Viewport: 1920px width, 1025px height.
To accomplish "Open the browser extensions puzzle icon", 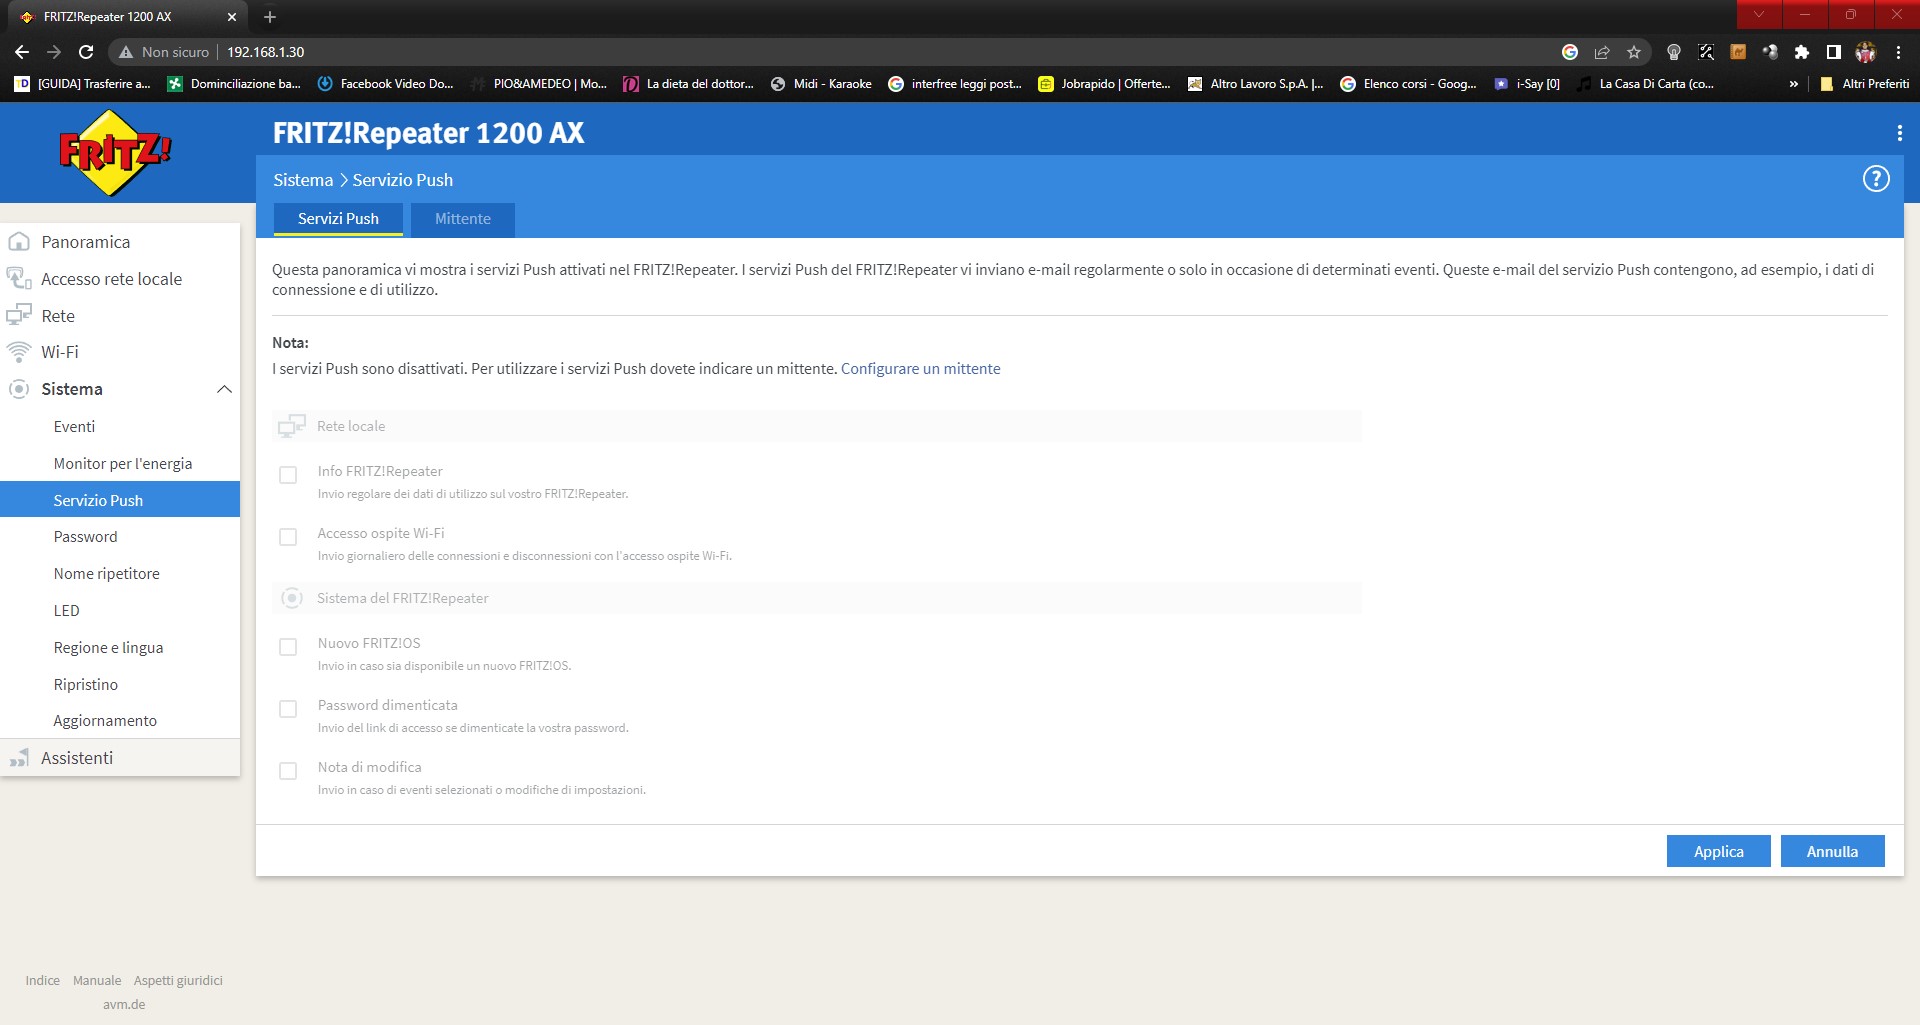I will click(x=1802, y=52).
